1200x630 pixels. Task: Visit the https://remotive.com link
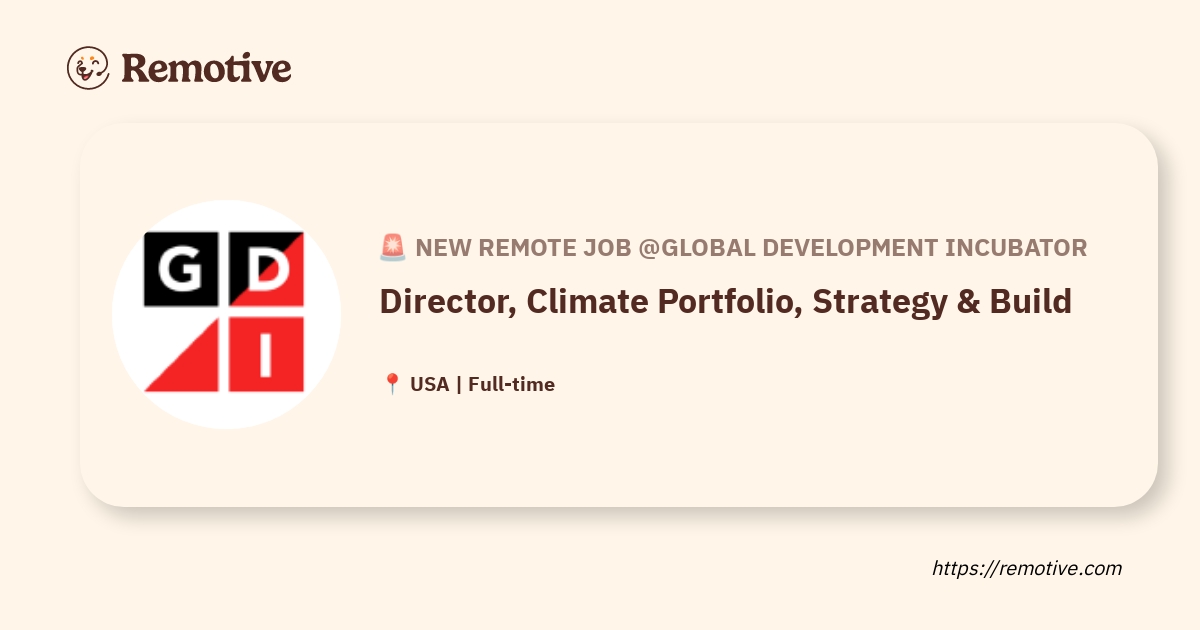coord(1028,568)
